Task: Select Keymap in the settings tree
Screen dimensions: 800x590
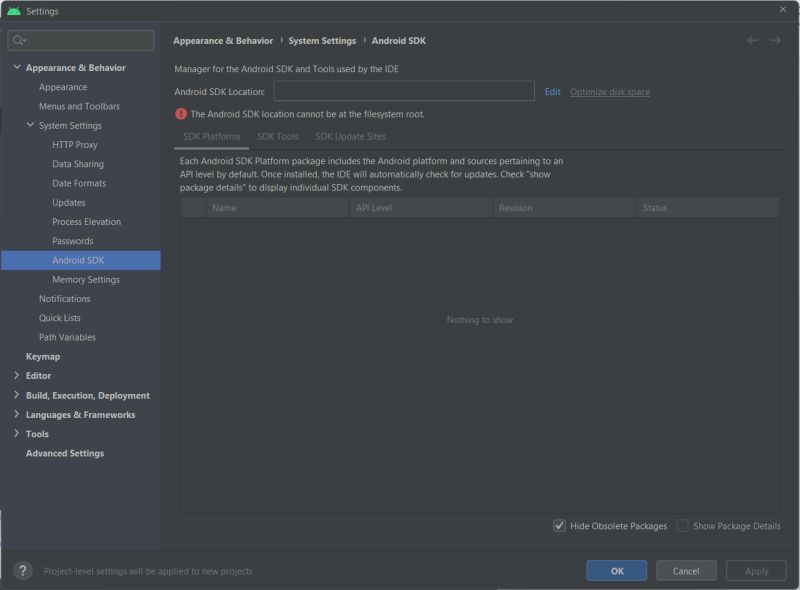Action: (x=42, y=356)
